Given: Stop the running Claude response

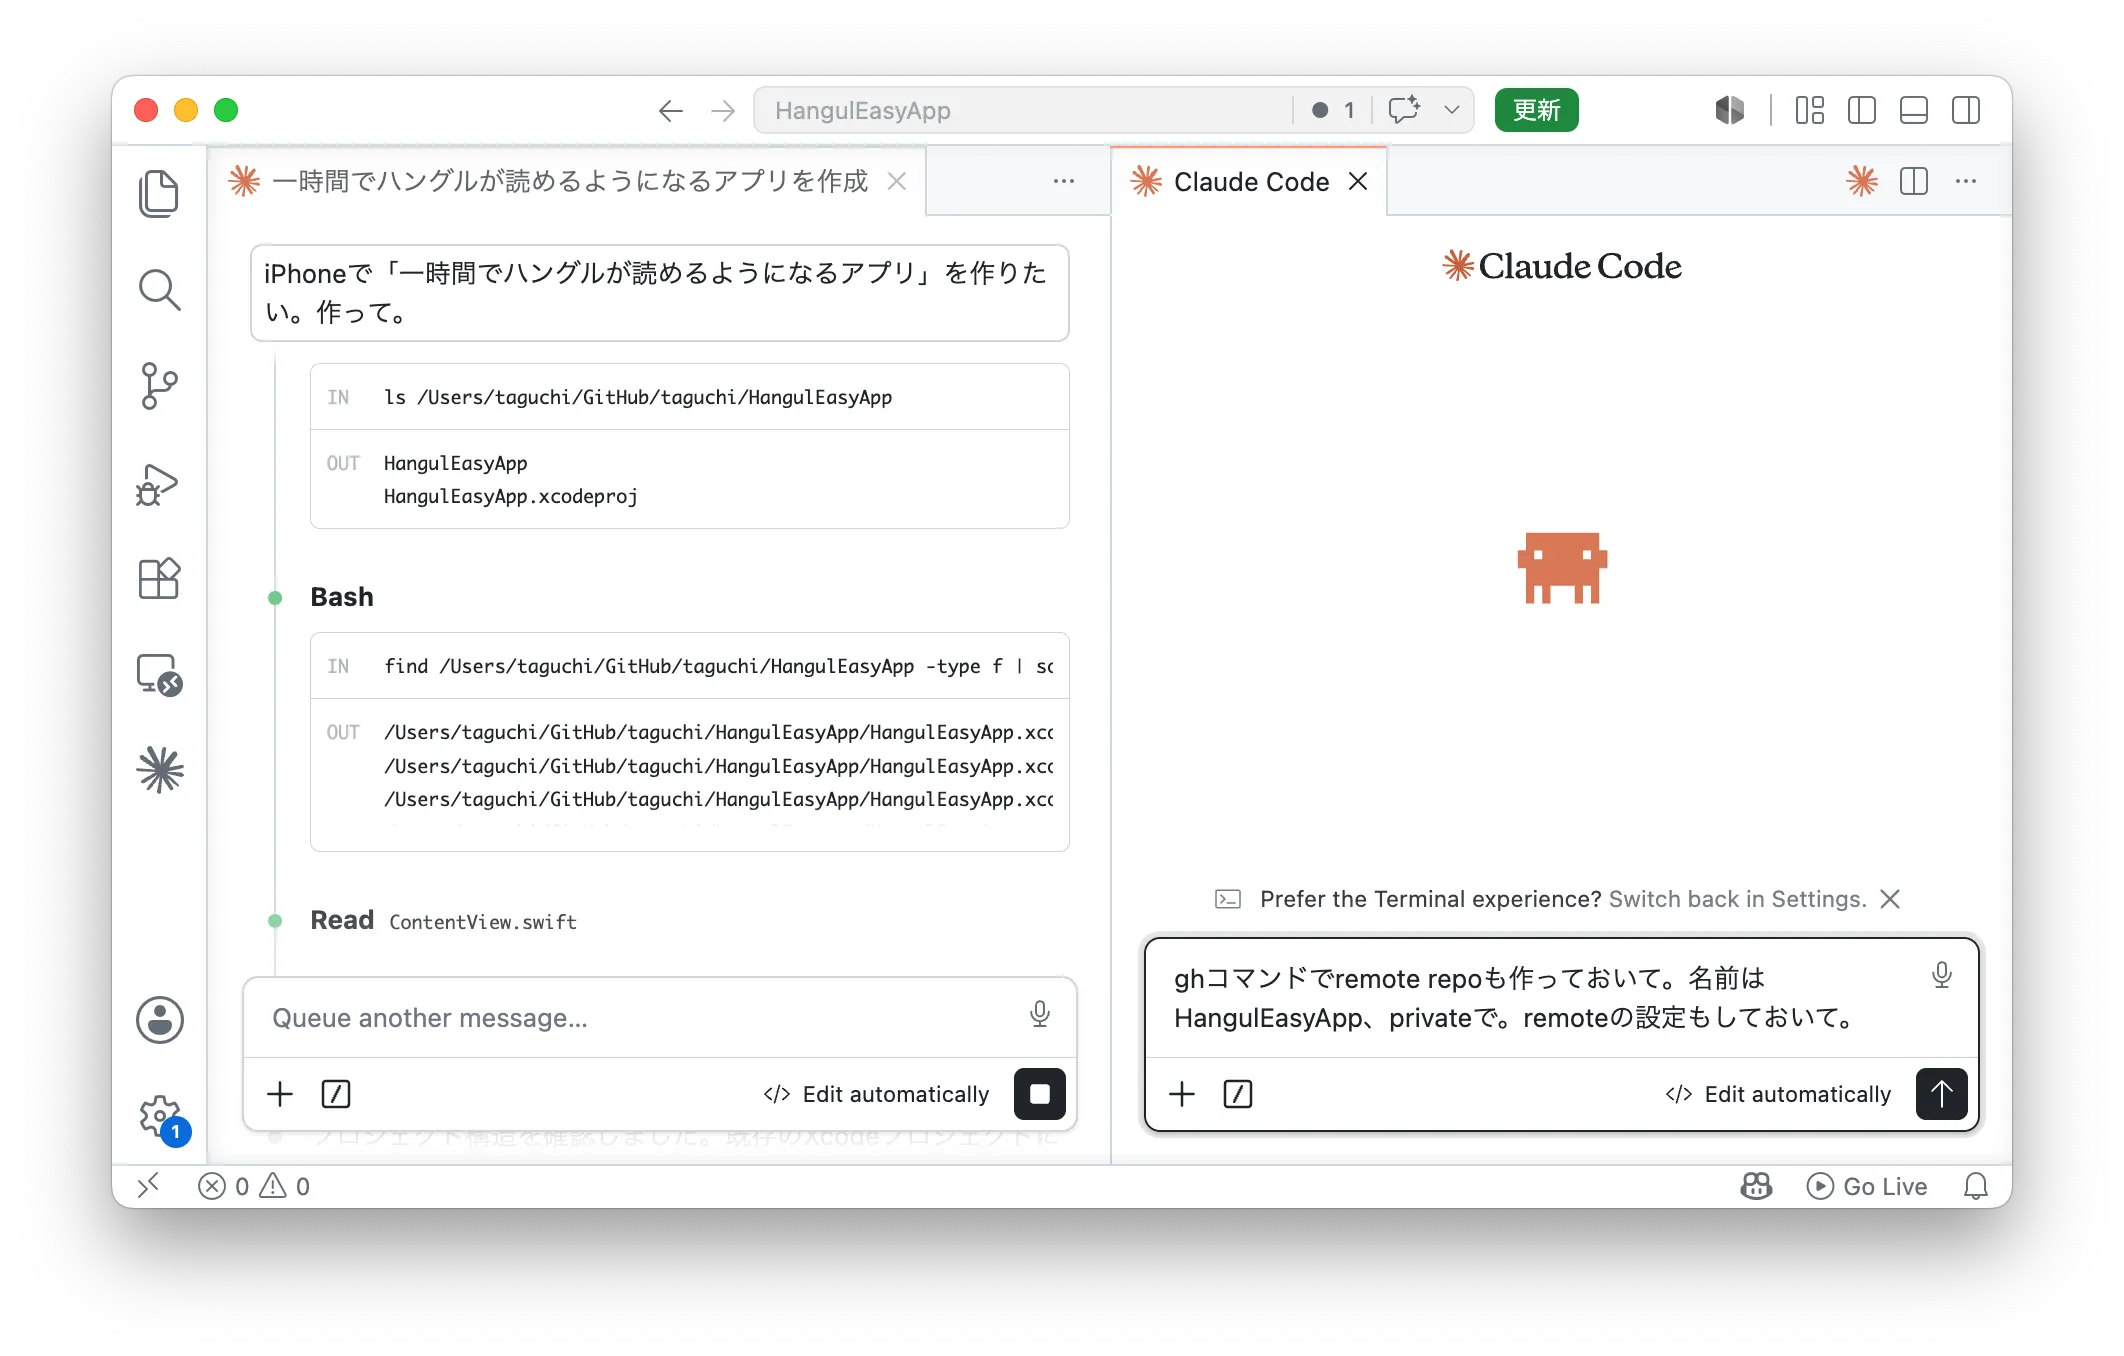Looking at the screenshot, I should (x=1040, y=1094).
